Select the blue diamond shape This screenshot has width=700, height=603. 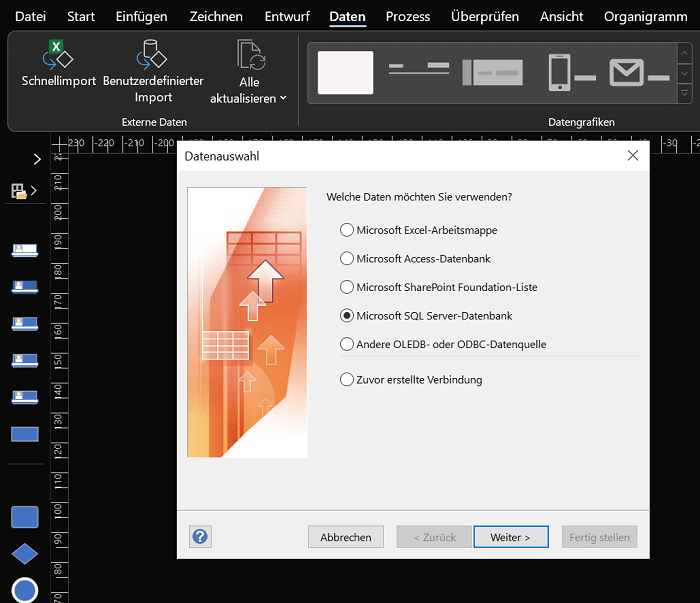pyautogui.click(x=25, y=554)
